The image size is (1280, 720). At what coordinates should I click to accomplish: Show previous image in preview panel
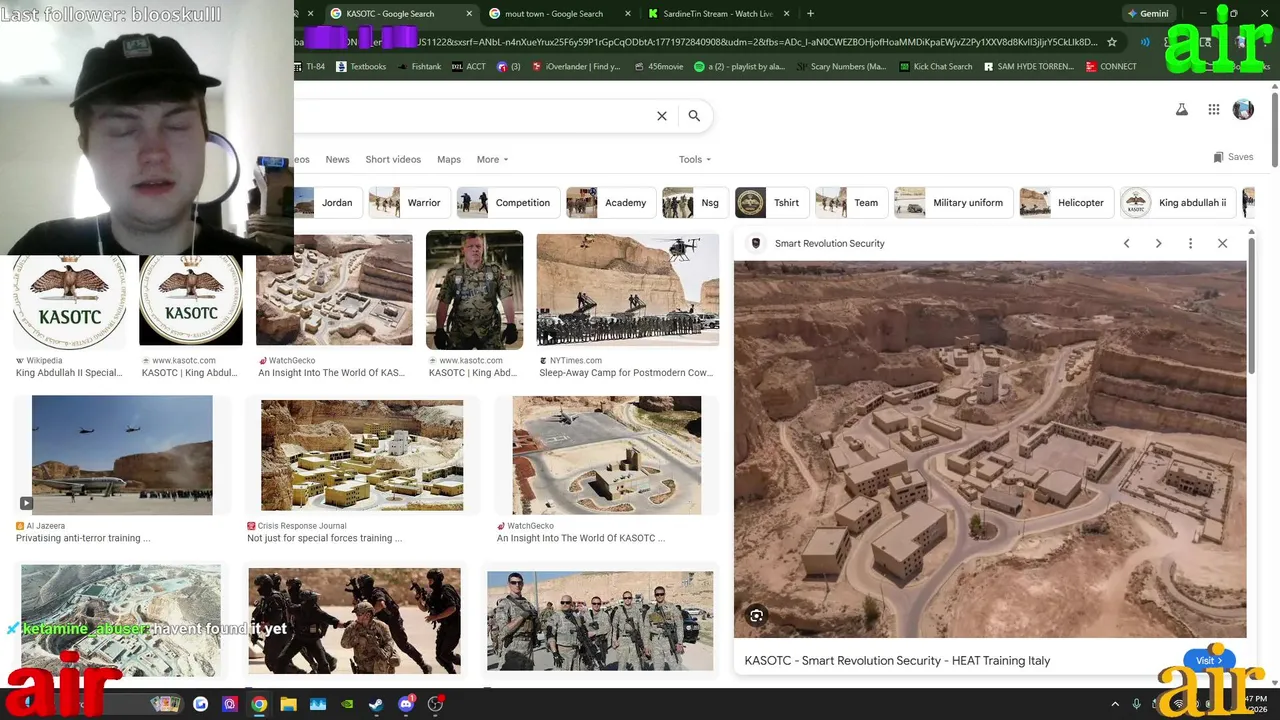pyautogui.click(x=1126, y=243)
